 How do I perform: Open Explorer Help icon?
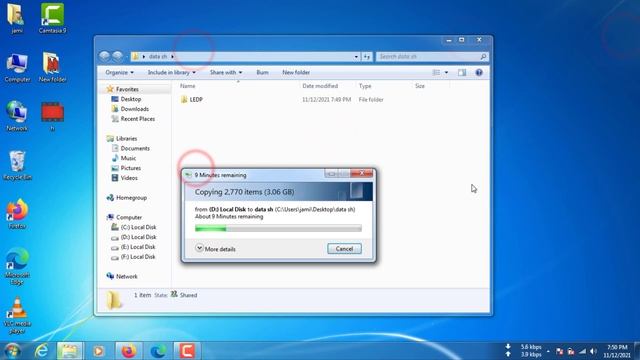(x=479, y=72)
